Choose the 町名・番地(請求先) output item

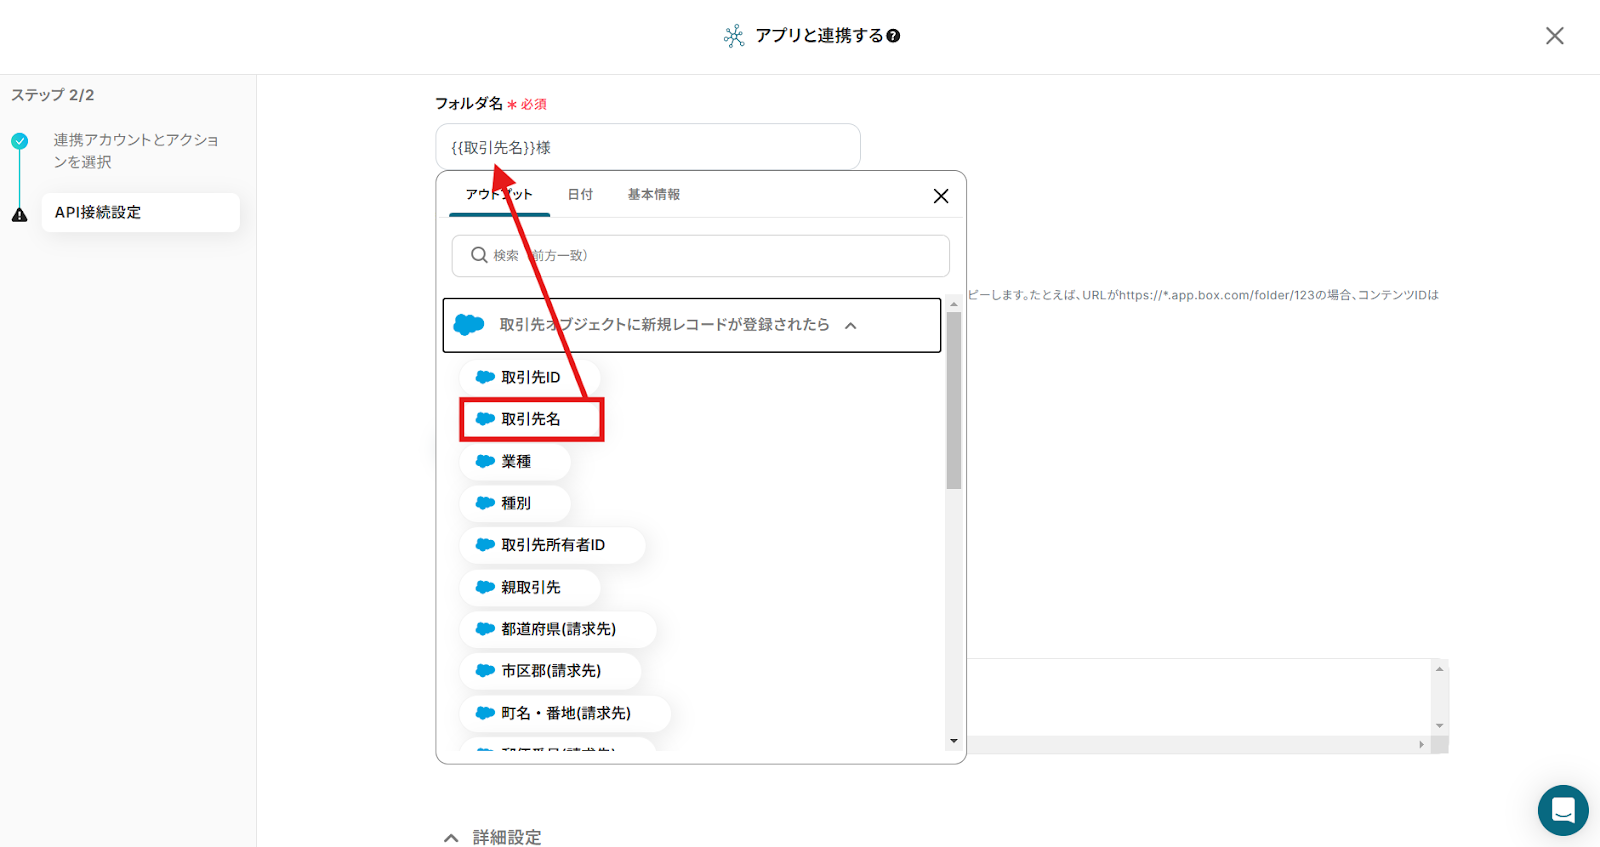pos(565,713)
